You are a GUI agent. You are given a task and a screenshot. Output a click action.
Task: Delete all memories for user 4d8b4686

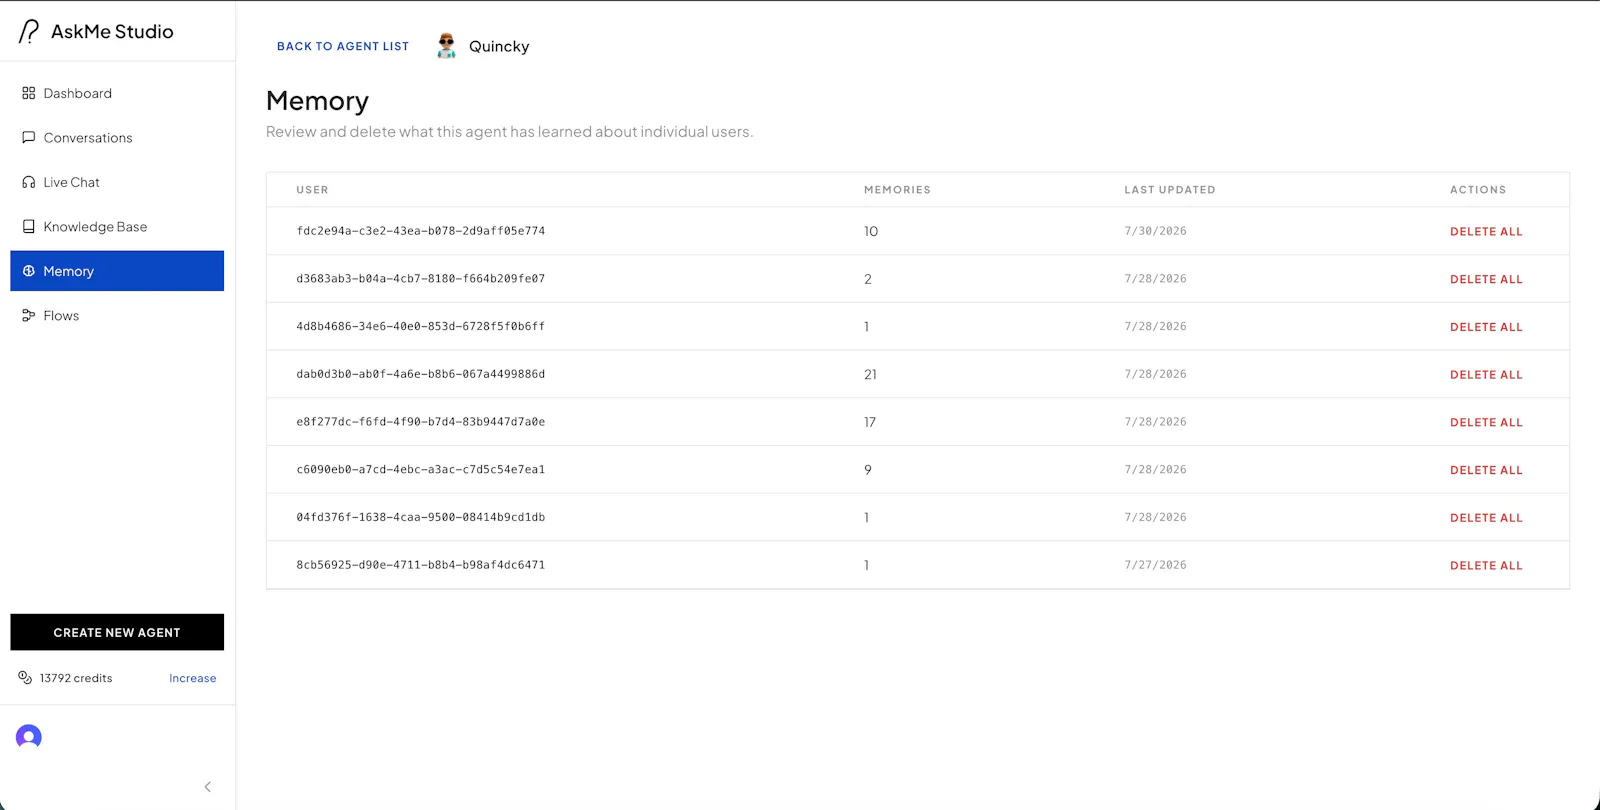tap(1486, 327)
